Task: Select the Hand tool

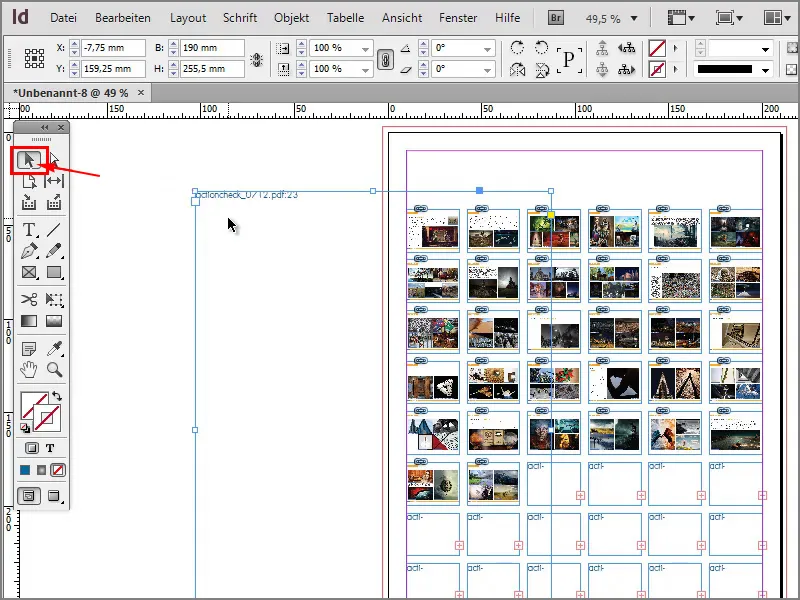Action: click(27, 373)
